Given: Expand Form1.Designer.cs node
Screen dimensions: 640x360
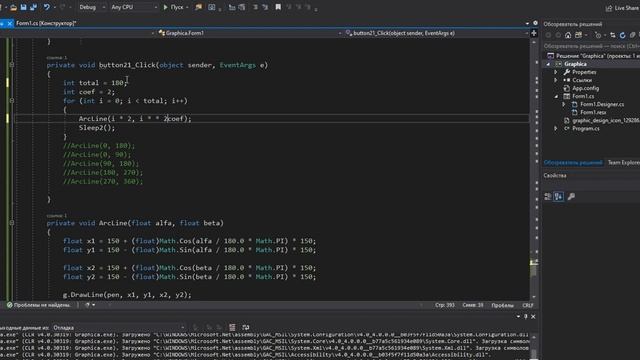Looking at the screenshot, I should [564, 104].
